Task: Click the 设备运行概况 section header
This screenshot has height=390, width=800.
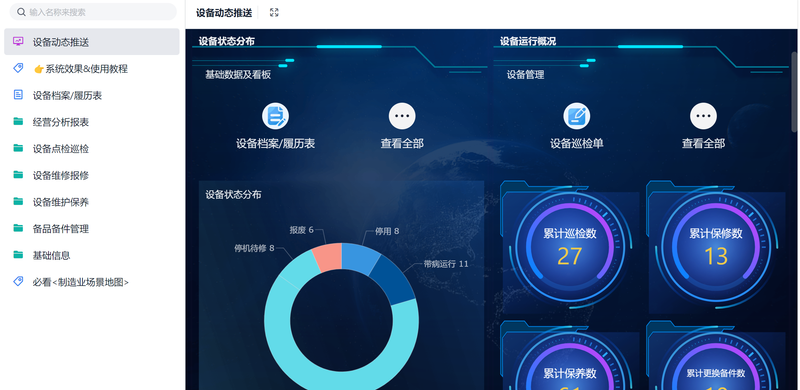Action: pyautogui.click(x=528, y=41)
